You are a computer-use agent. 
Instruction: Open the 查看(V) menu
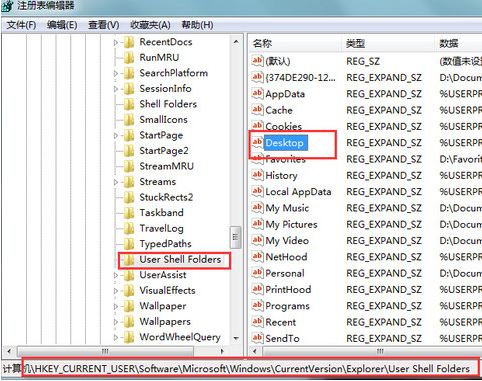103,25
